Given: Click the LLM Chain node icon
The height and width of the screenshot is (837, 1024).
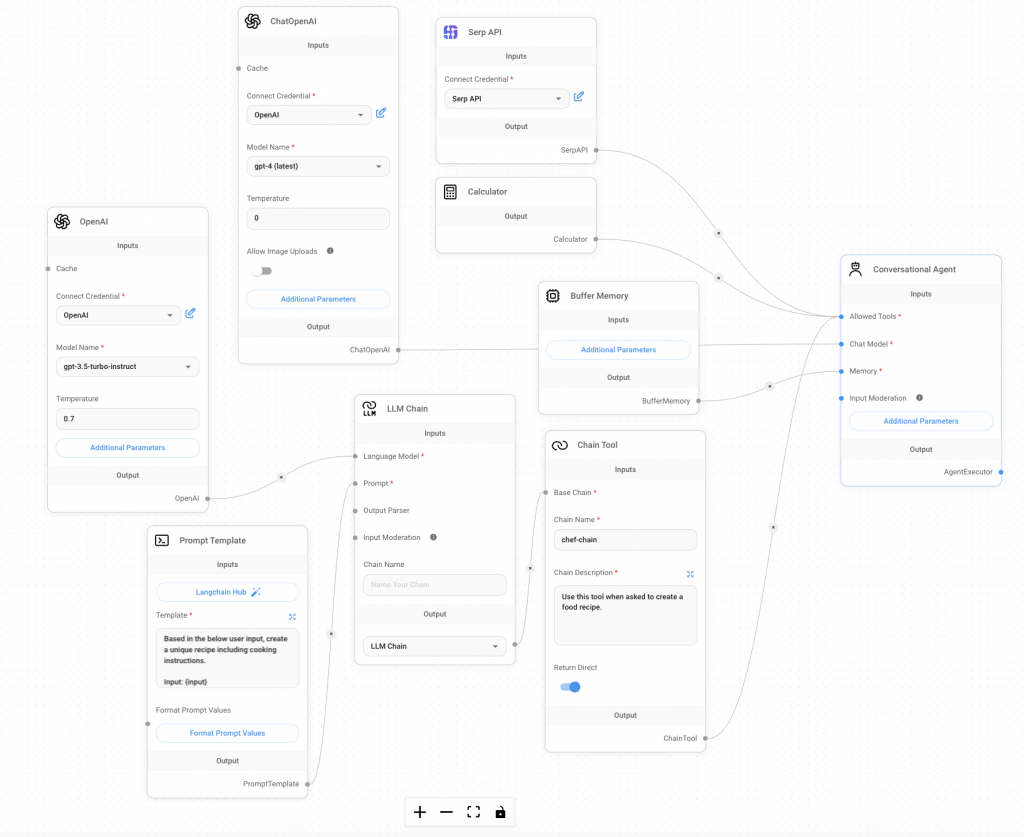Looking at the screenshot, I should [369, 409].
